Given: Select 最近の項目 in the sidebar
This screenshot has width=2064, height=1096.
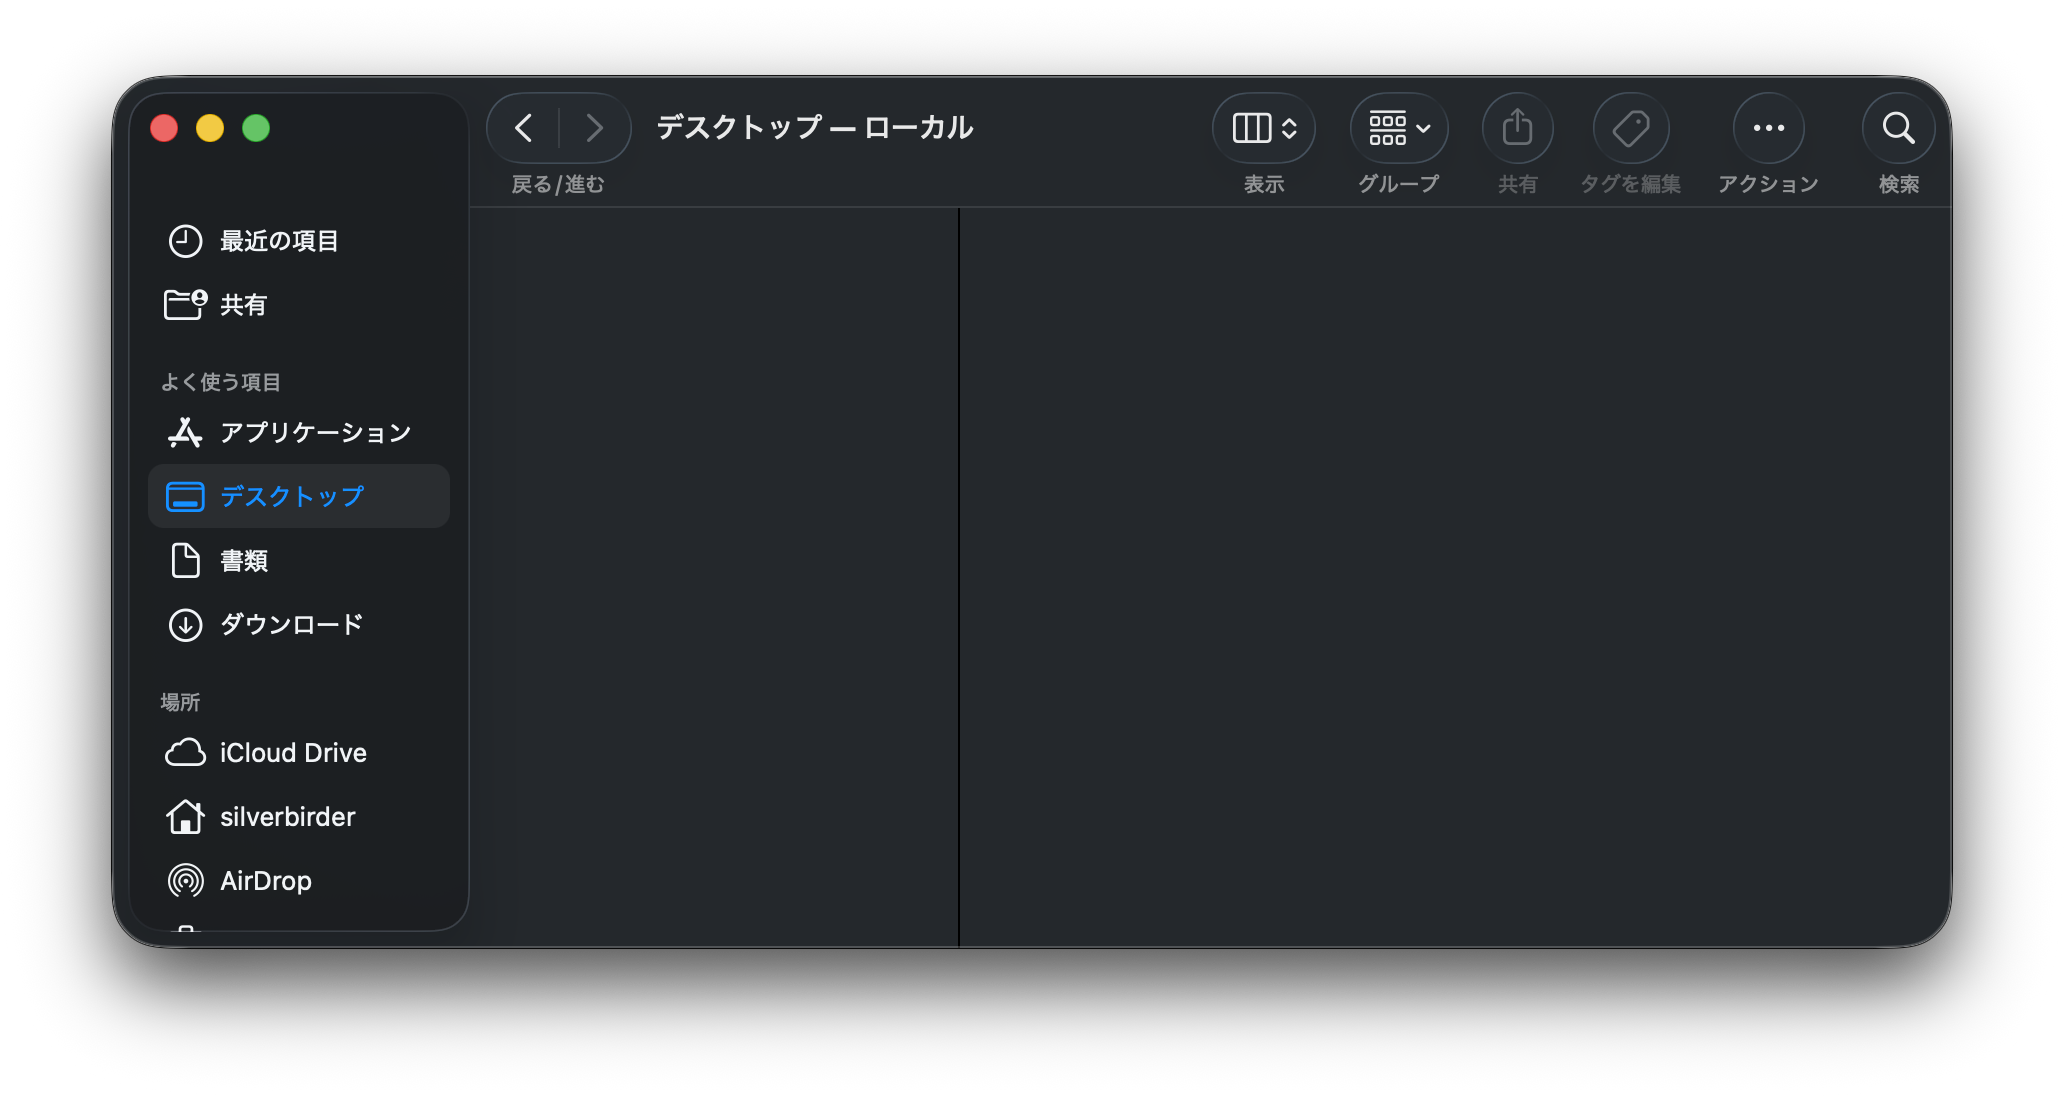Looking at the screenshot, I should coord(277,240).
